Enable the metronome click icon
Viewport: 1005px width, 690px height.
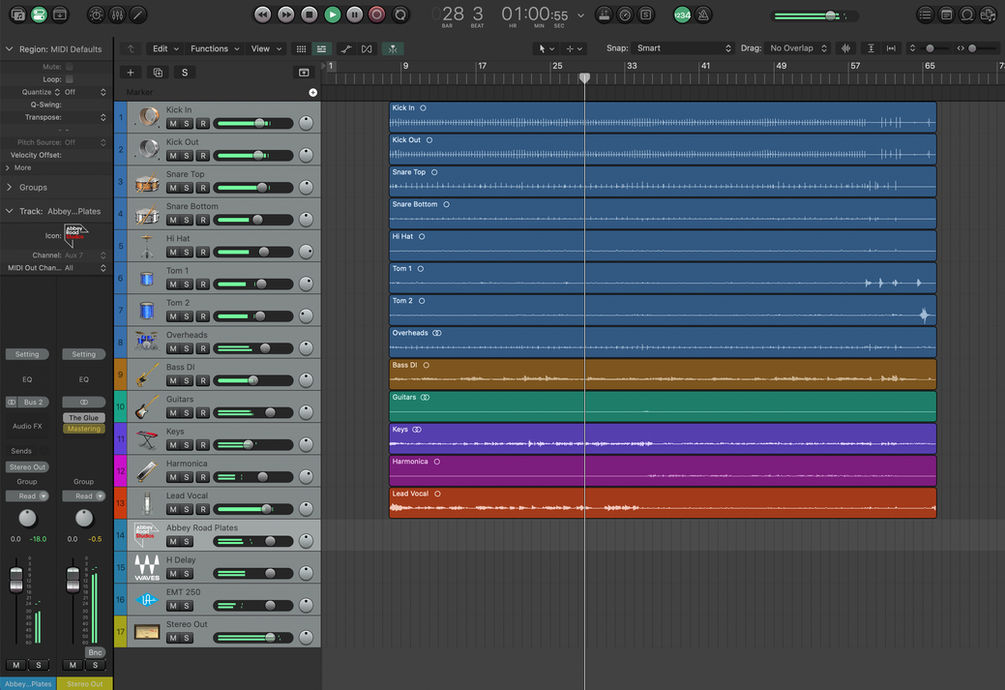tap(704, 15)
